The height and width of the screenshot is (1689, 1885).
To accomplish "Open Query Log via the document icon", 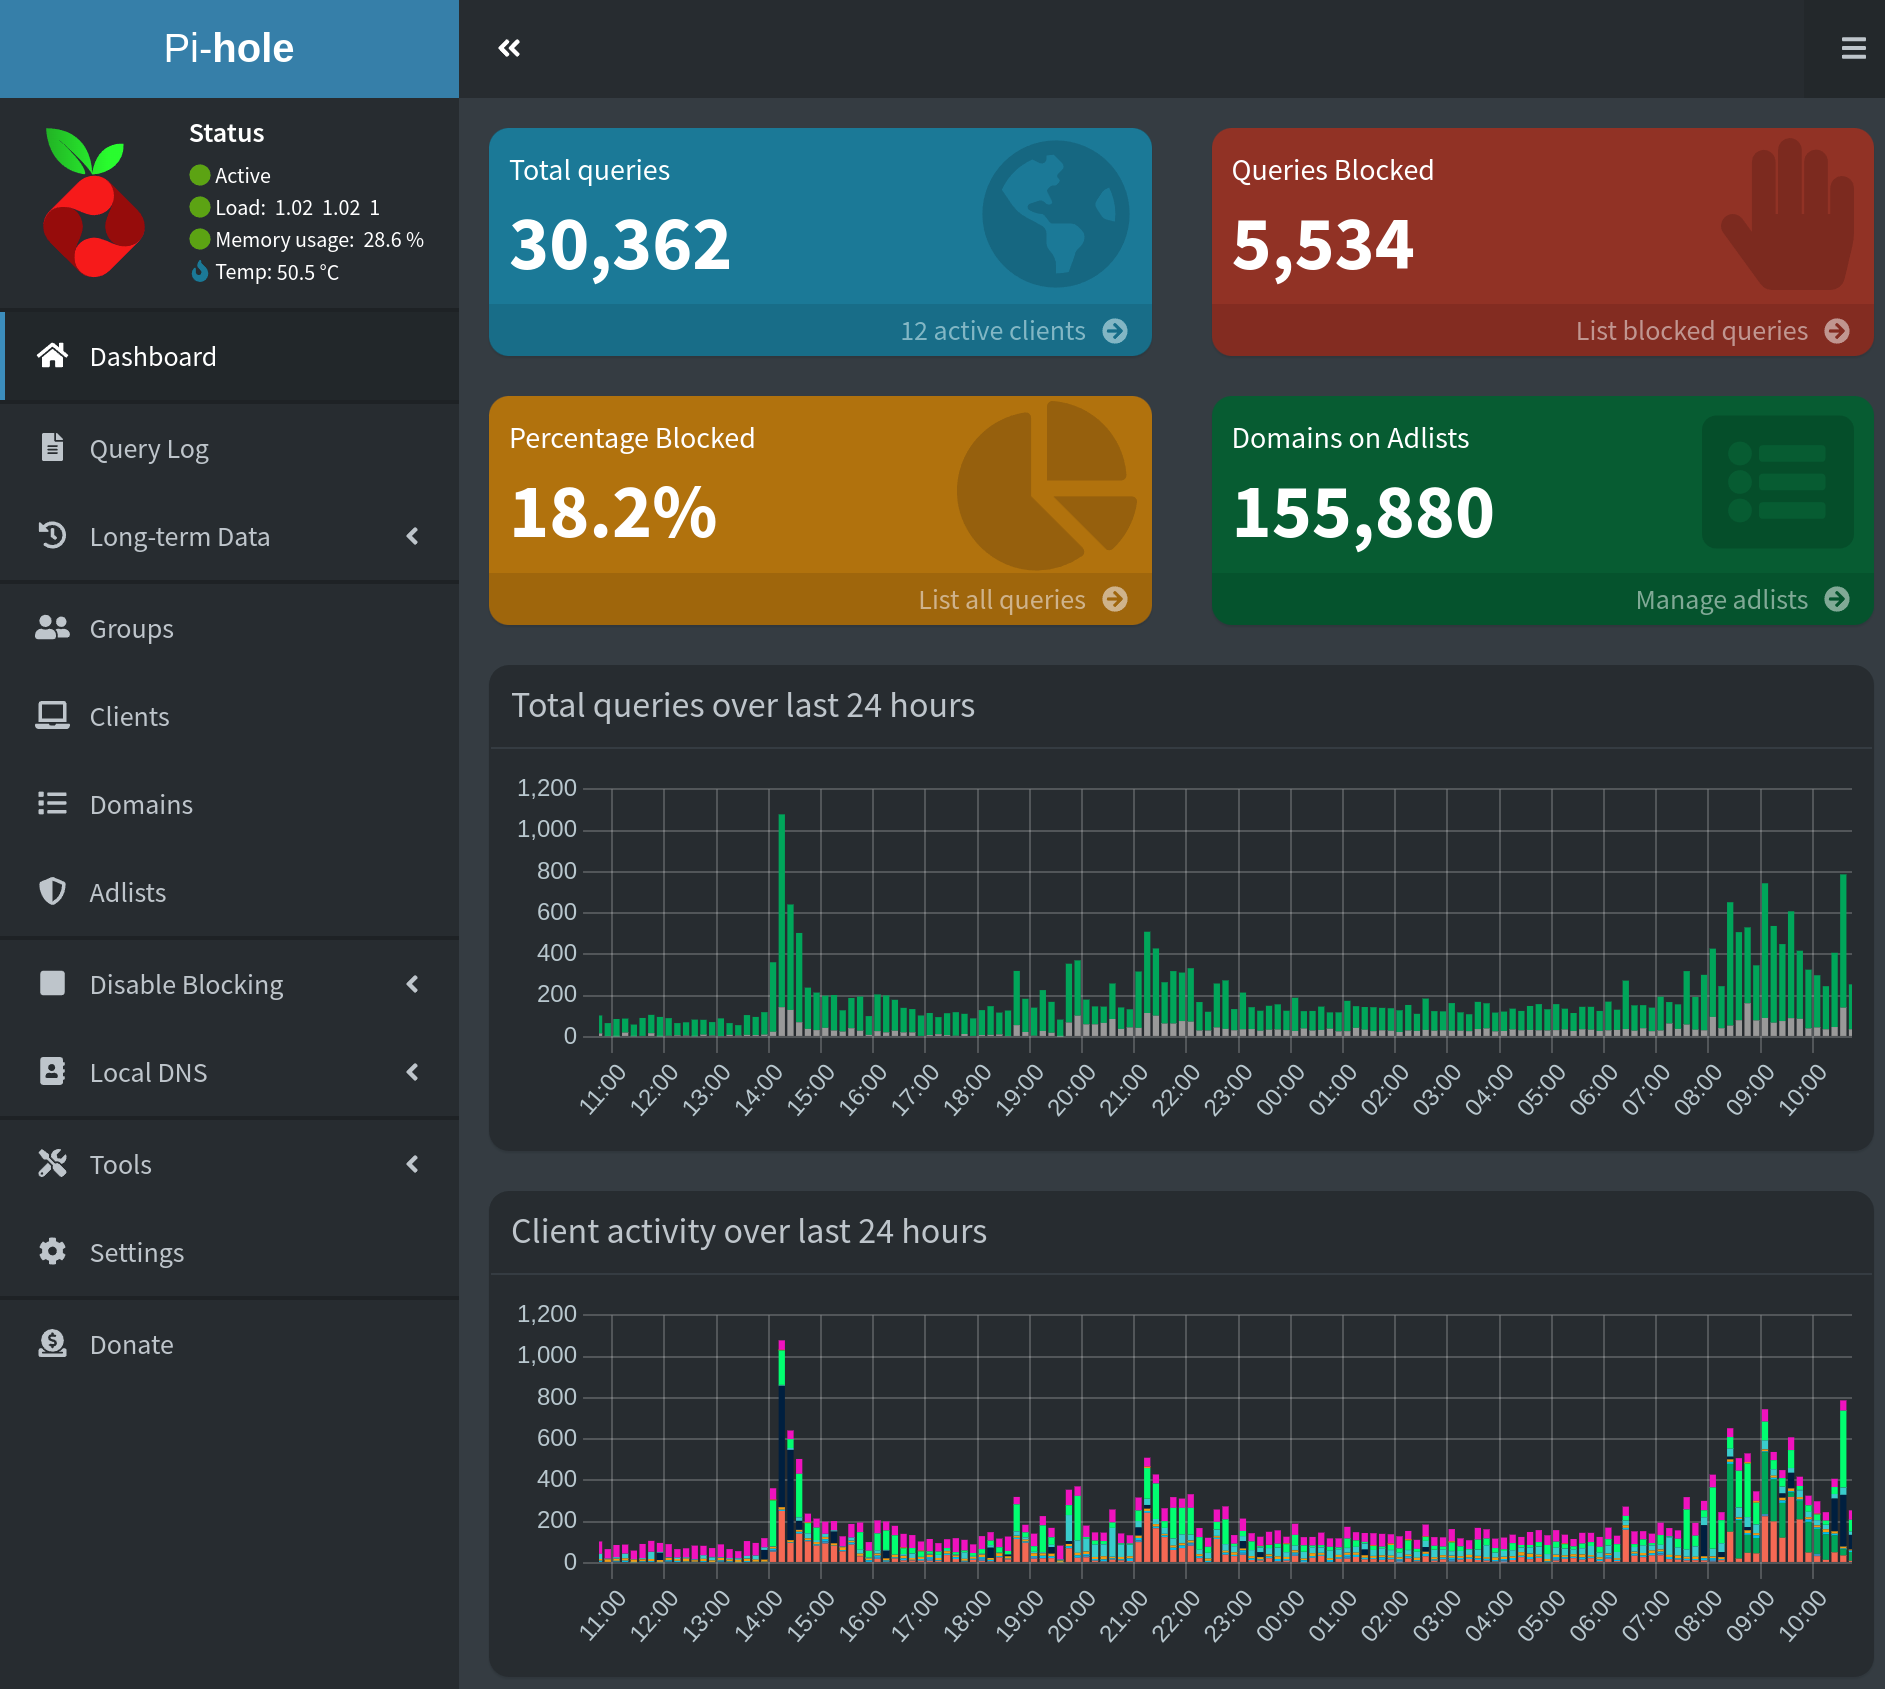I will [x=53, y=448].
